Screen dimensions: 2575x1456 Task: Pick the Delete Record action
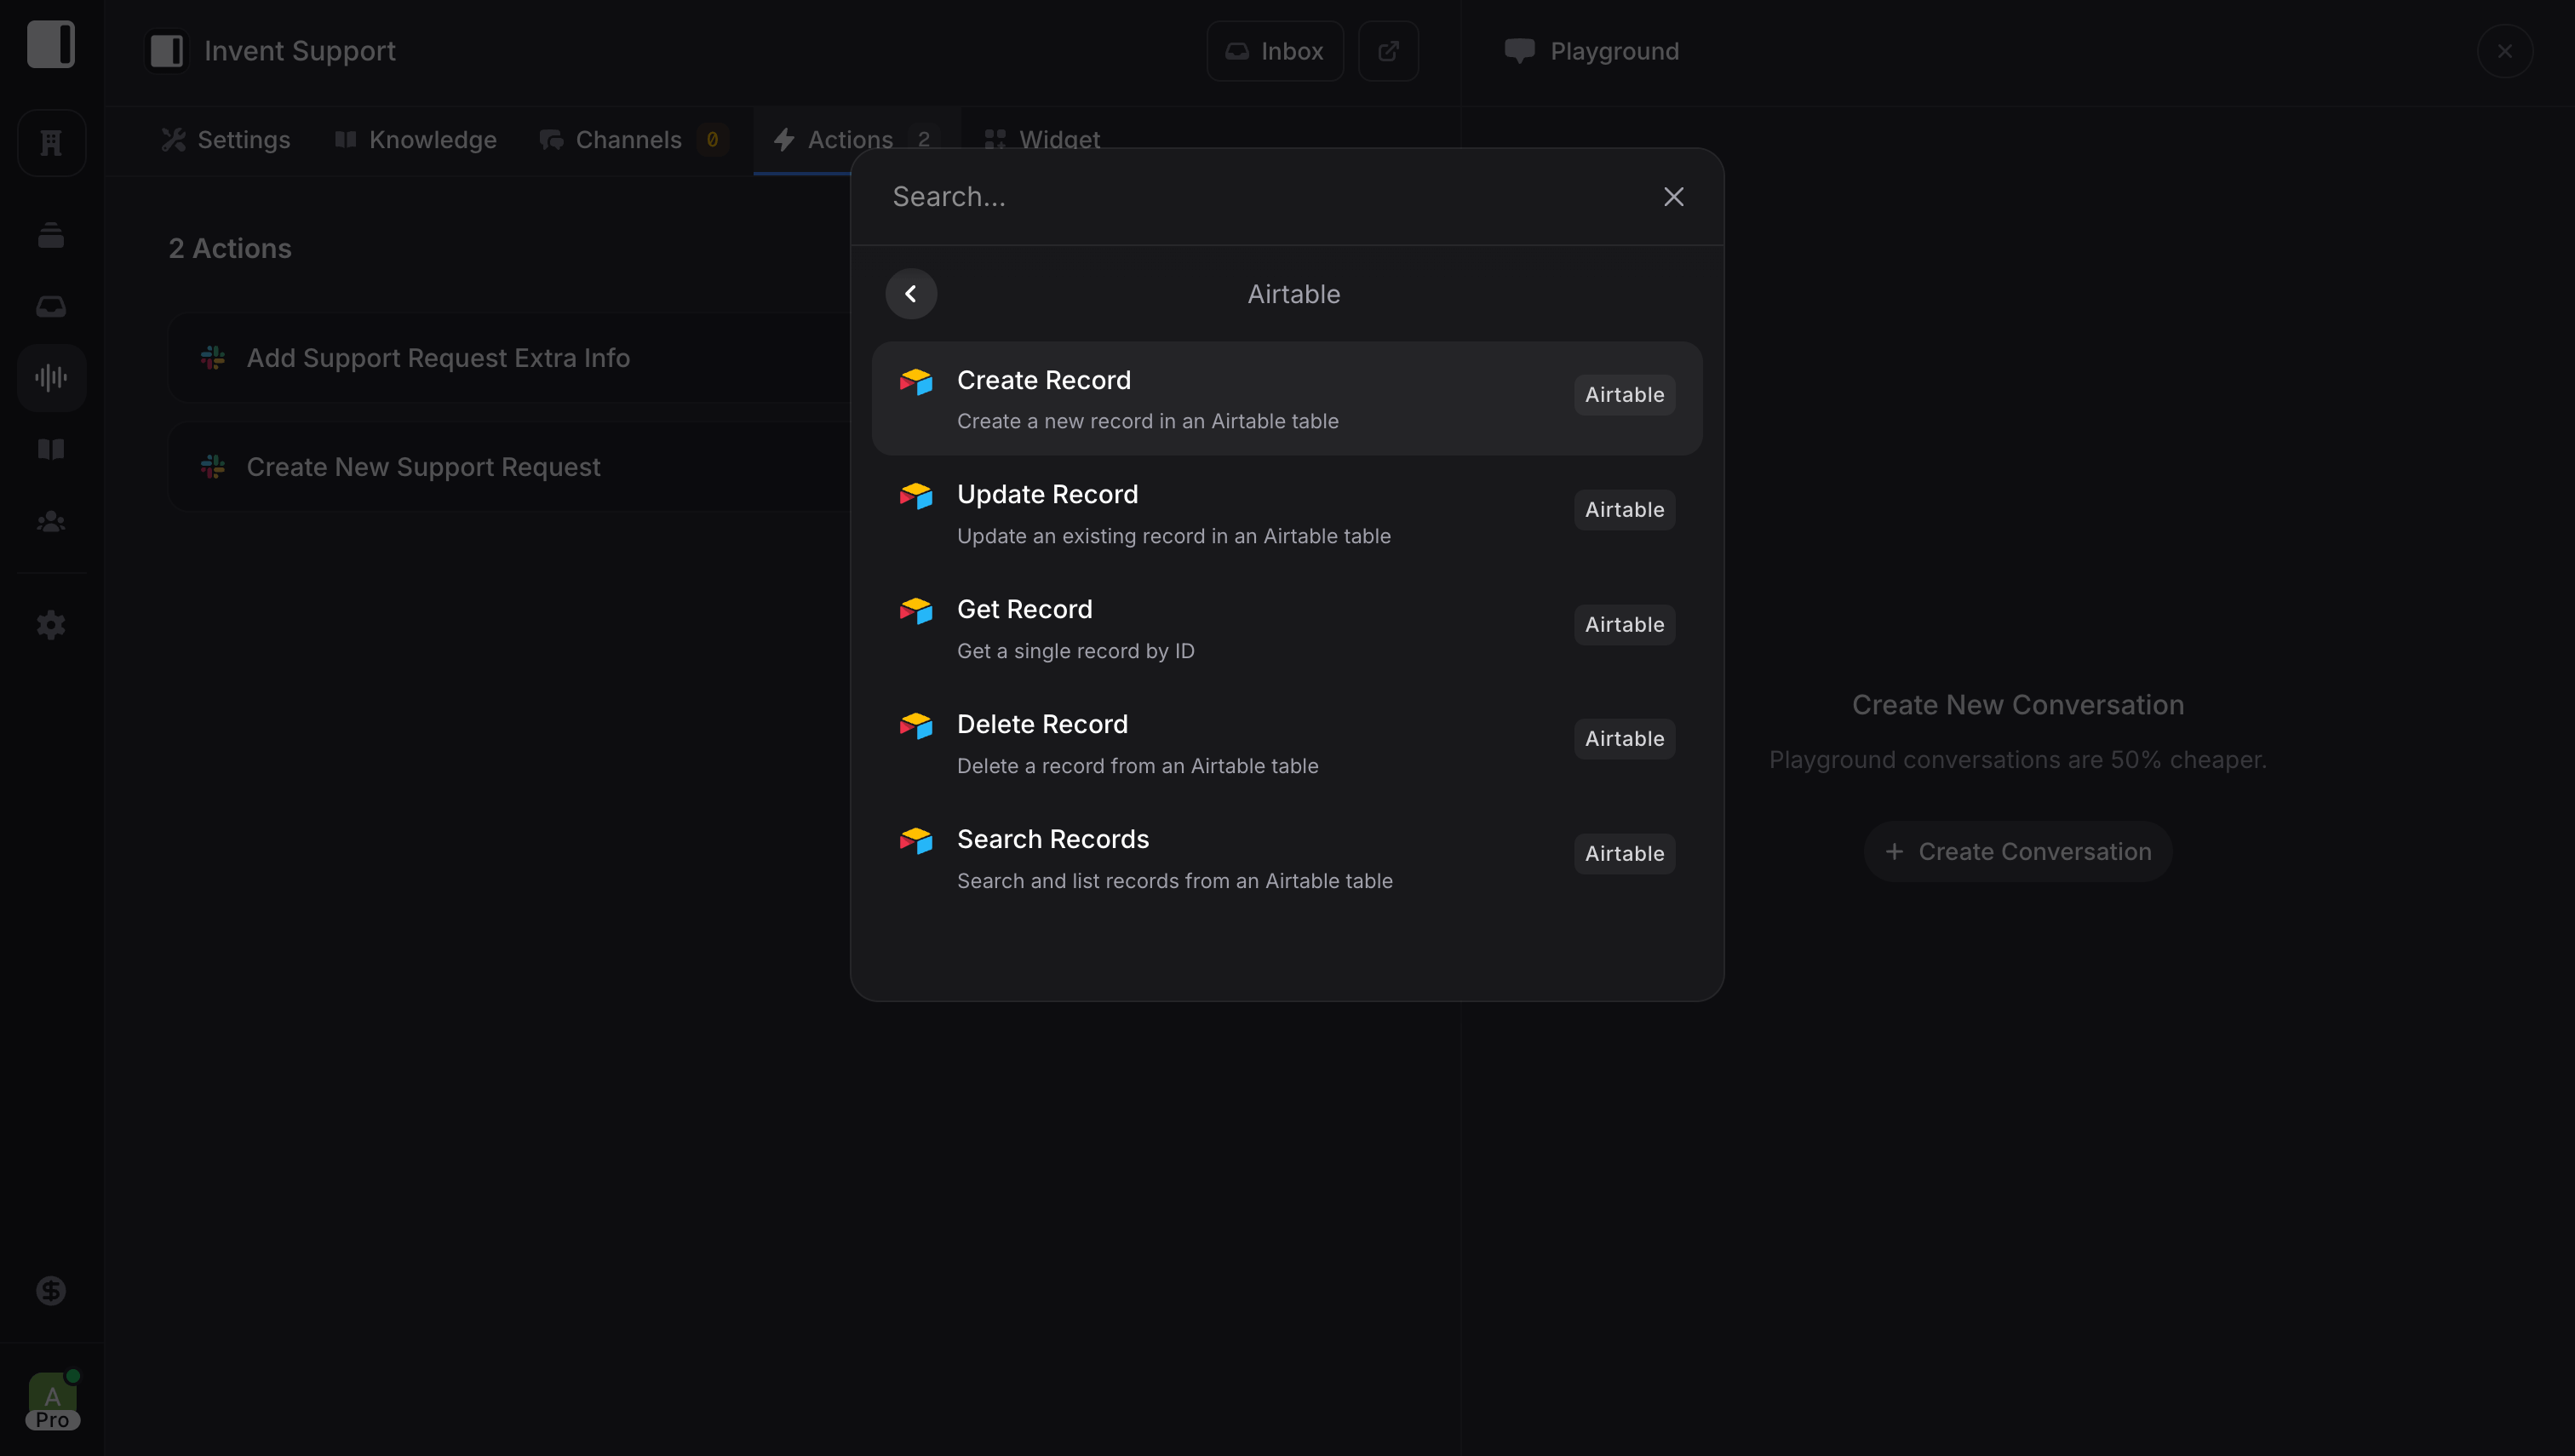1287,744
